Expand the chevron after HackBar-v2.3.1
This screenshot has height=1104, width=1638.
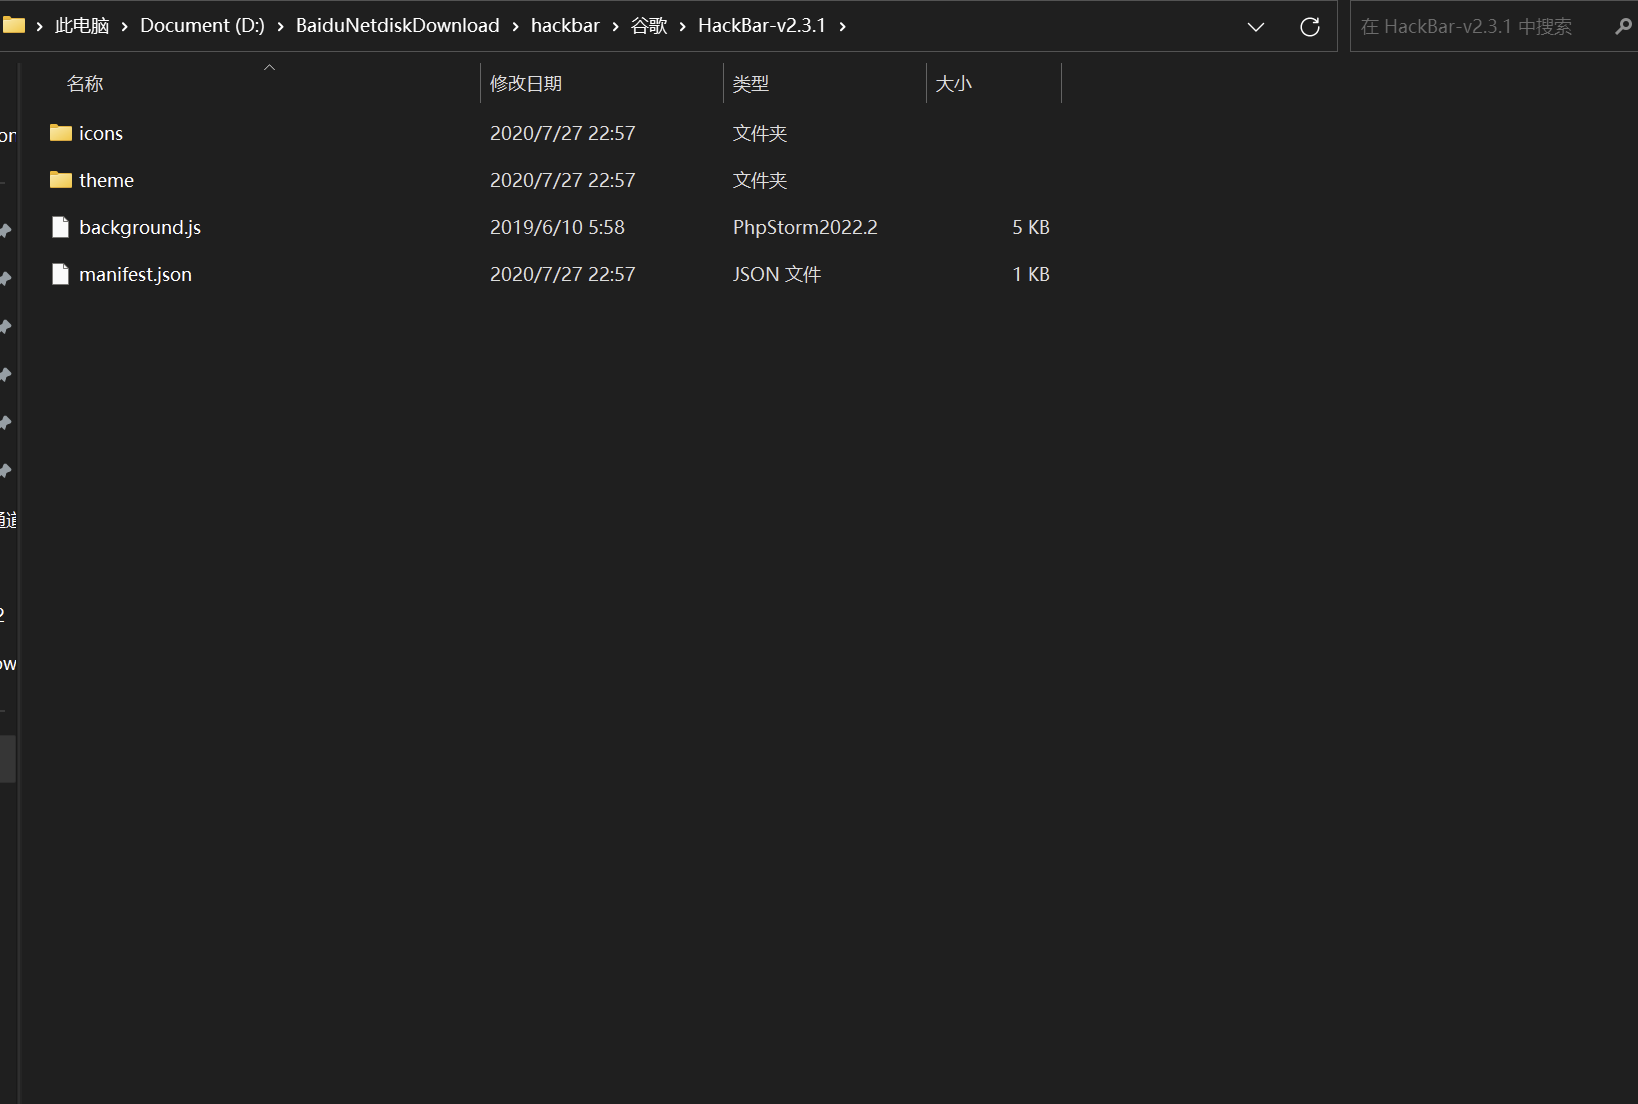pyautogui.click(x=843, y=26)
